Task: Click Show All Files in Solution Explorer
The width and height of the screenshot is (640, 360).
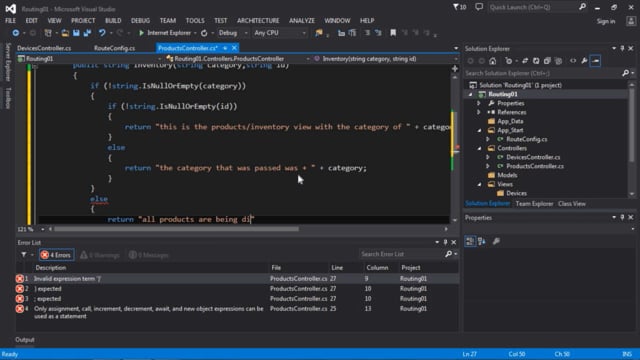Action: pyautogui.click(x=558, y=61)
